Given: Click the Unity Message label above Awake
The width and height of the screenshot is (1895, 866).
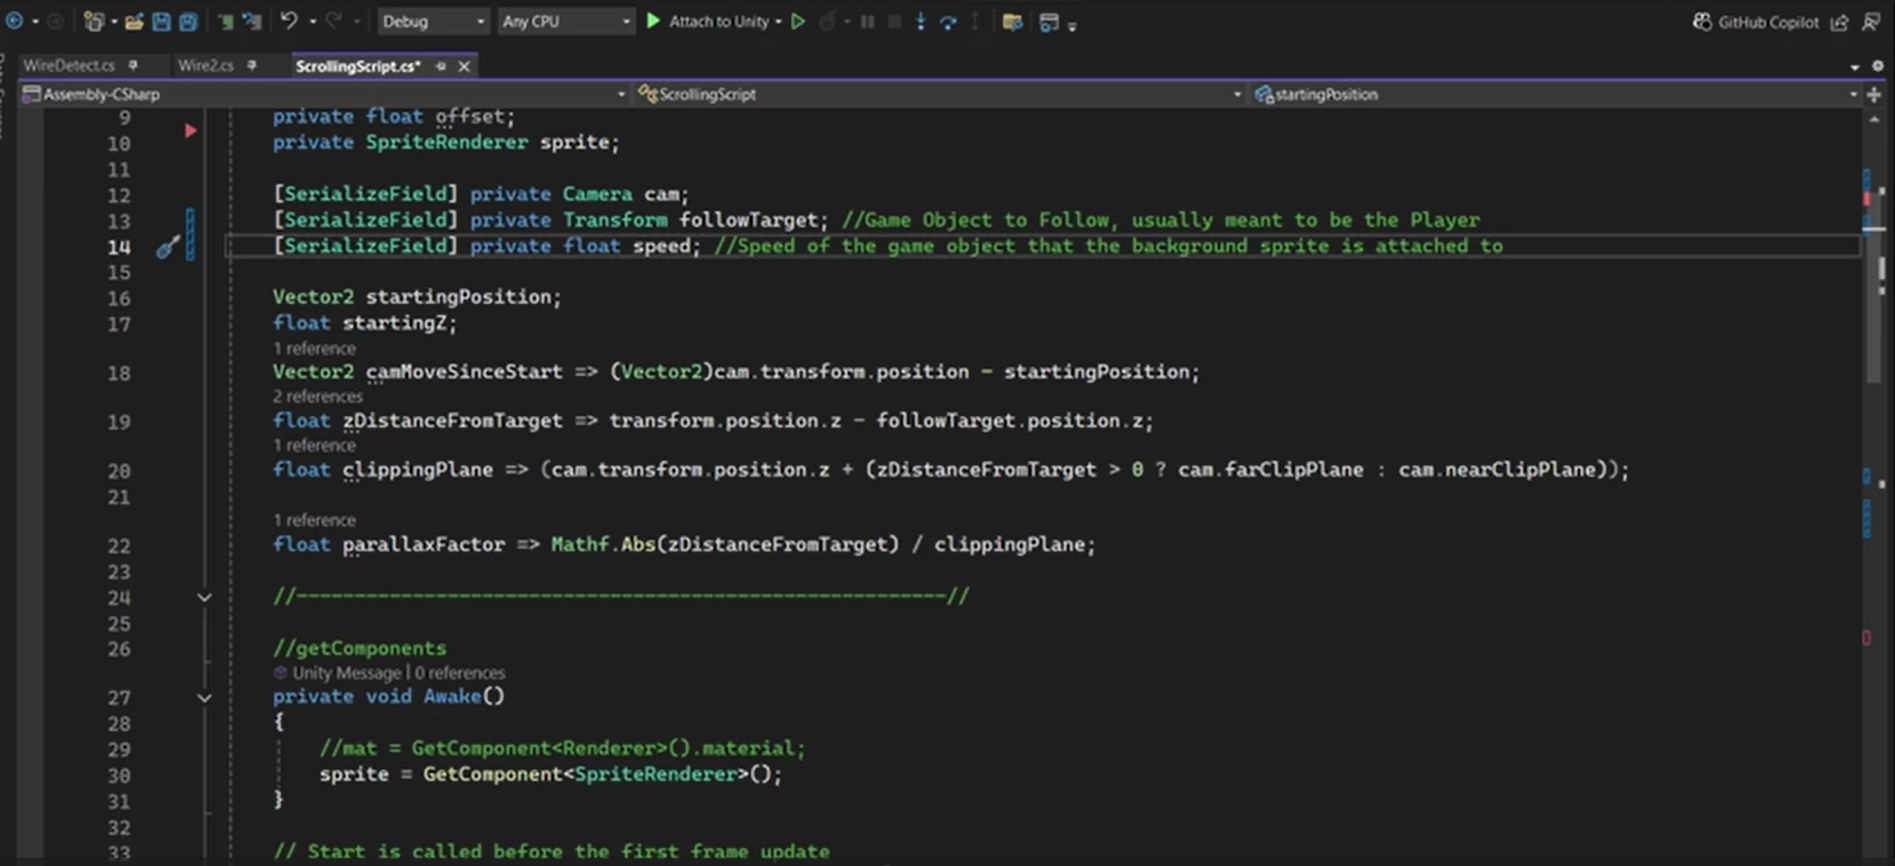Looking at the screenshot, I should point(347,673).
